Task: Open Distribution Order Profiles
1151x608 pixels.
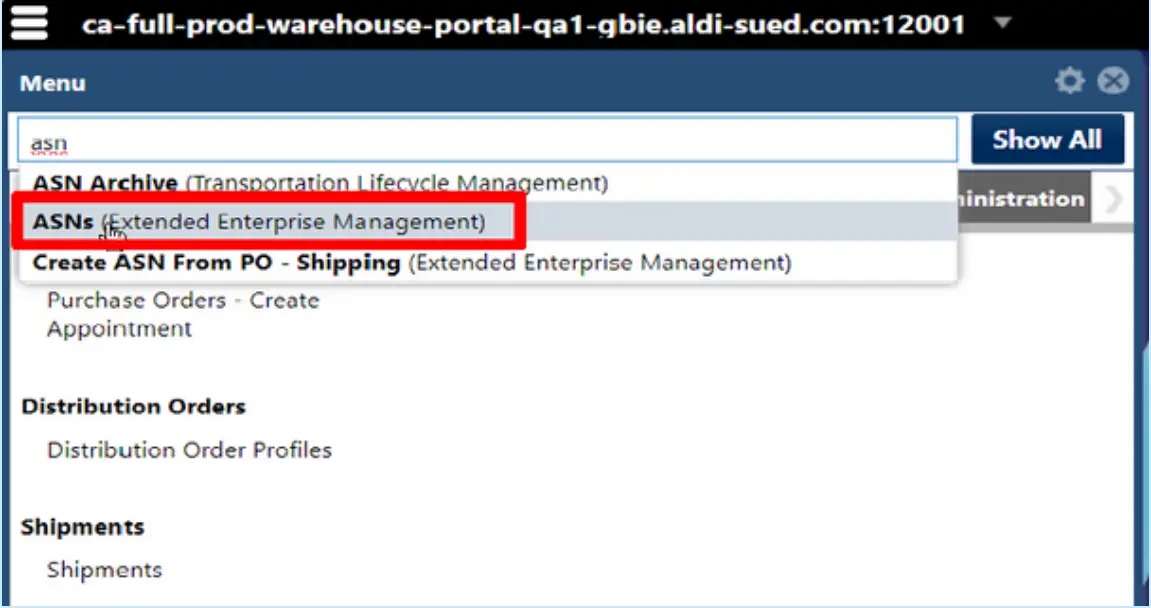Action: pos(189,450)
